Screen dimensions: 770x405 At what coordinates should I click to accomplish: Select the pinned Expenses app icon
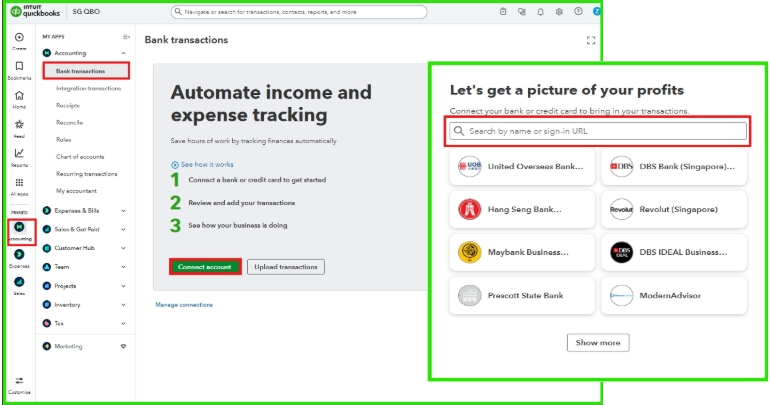(19, 254)
